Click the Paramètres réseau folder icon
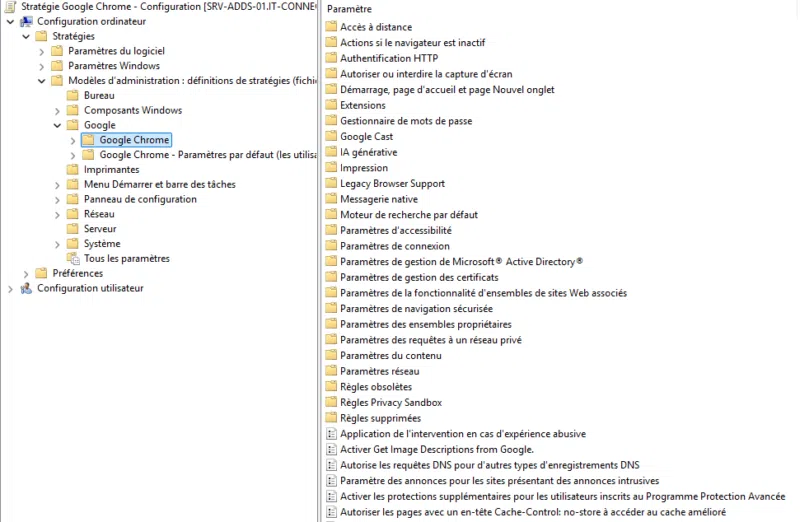 point(332,371)
